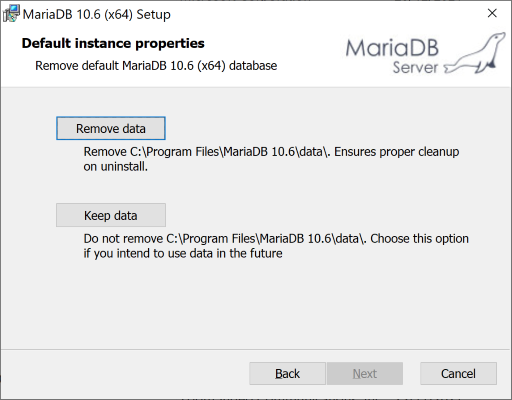Viewport: 512px width, 400px height.
Task: Click the MariaDB wordmark in the banner
Action: click(392, 48)
